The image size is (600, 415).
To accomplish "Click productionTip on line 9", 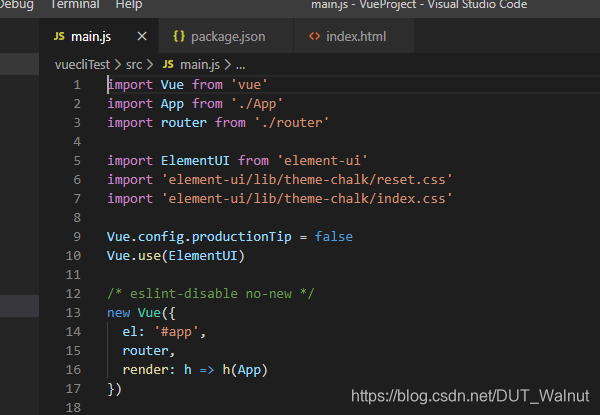I will coord(241,237).
